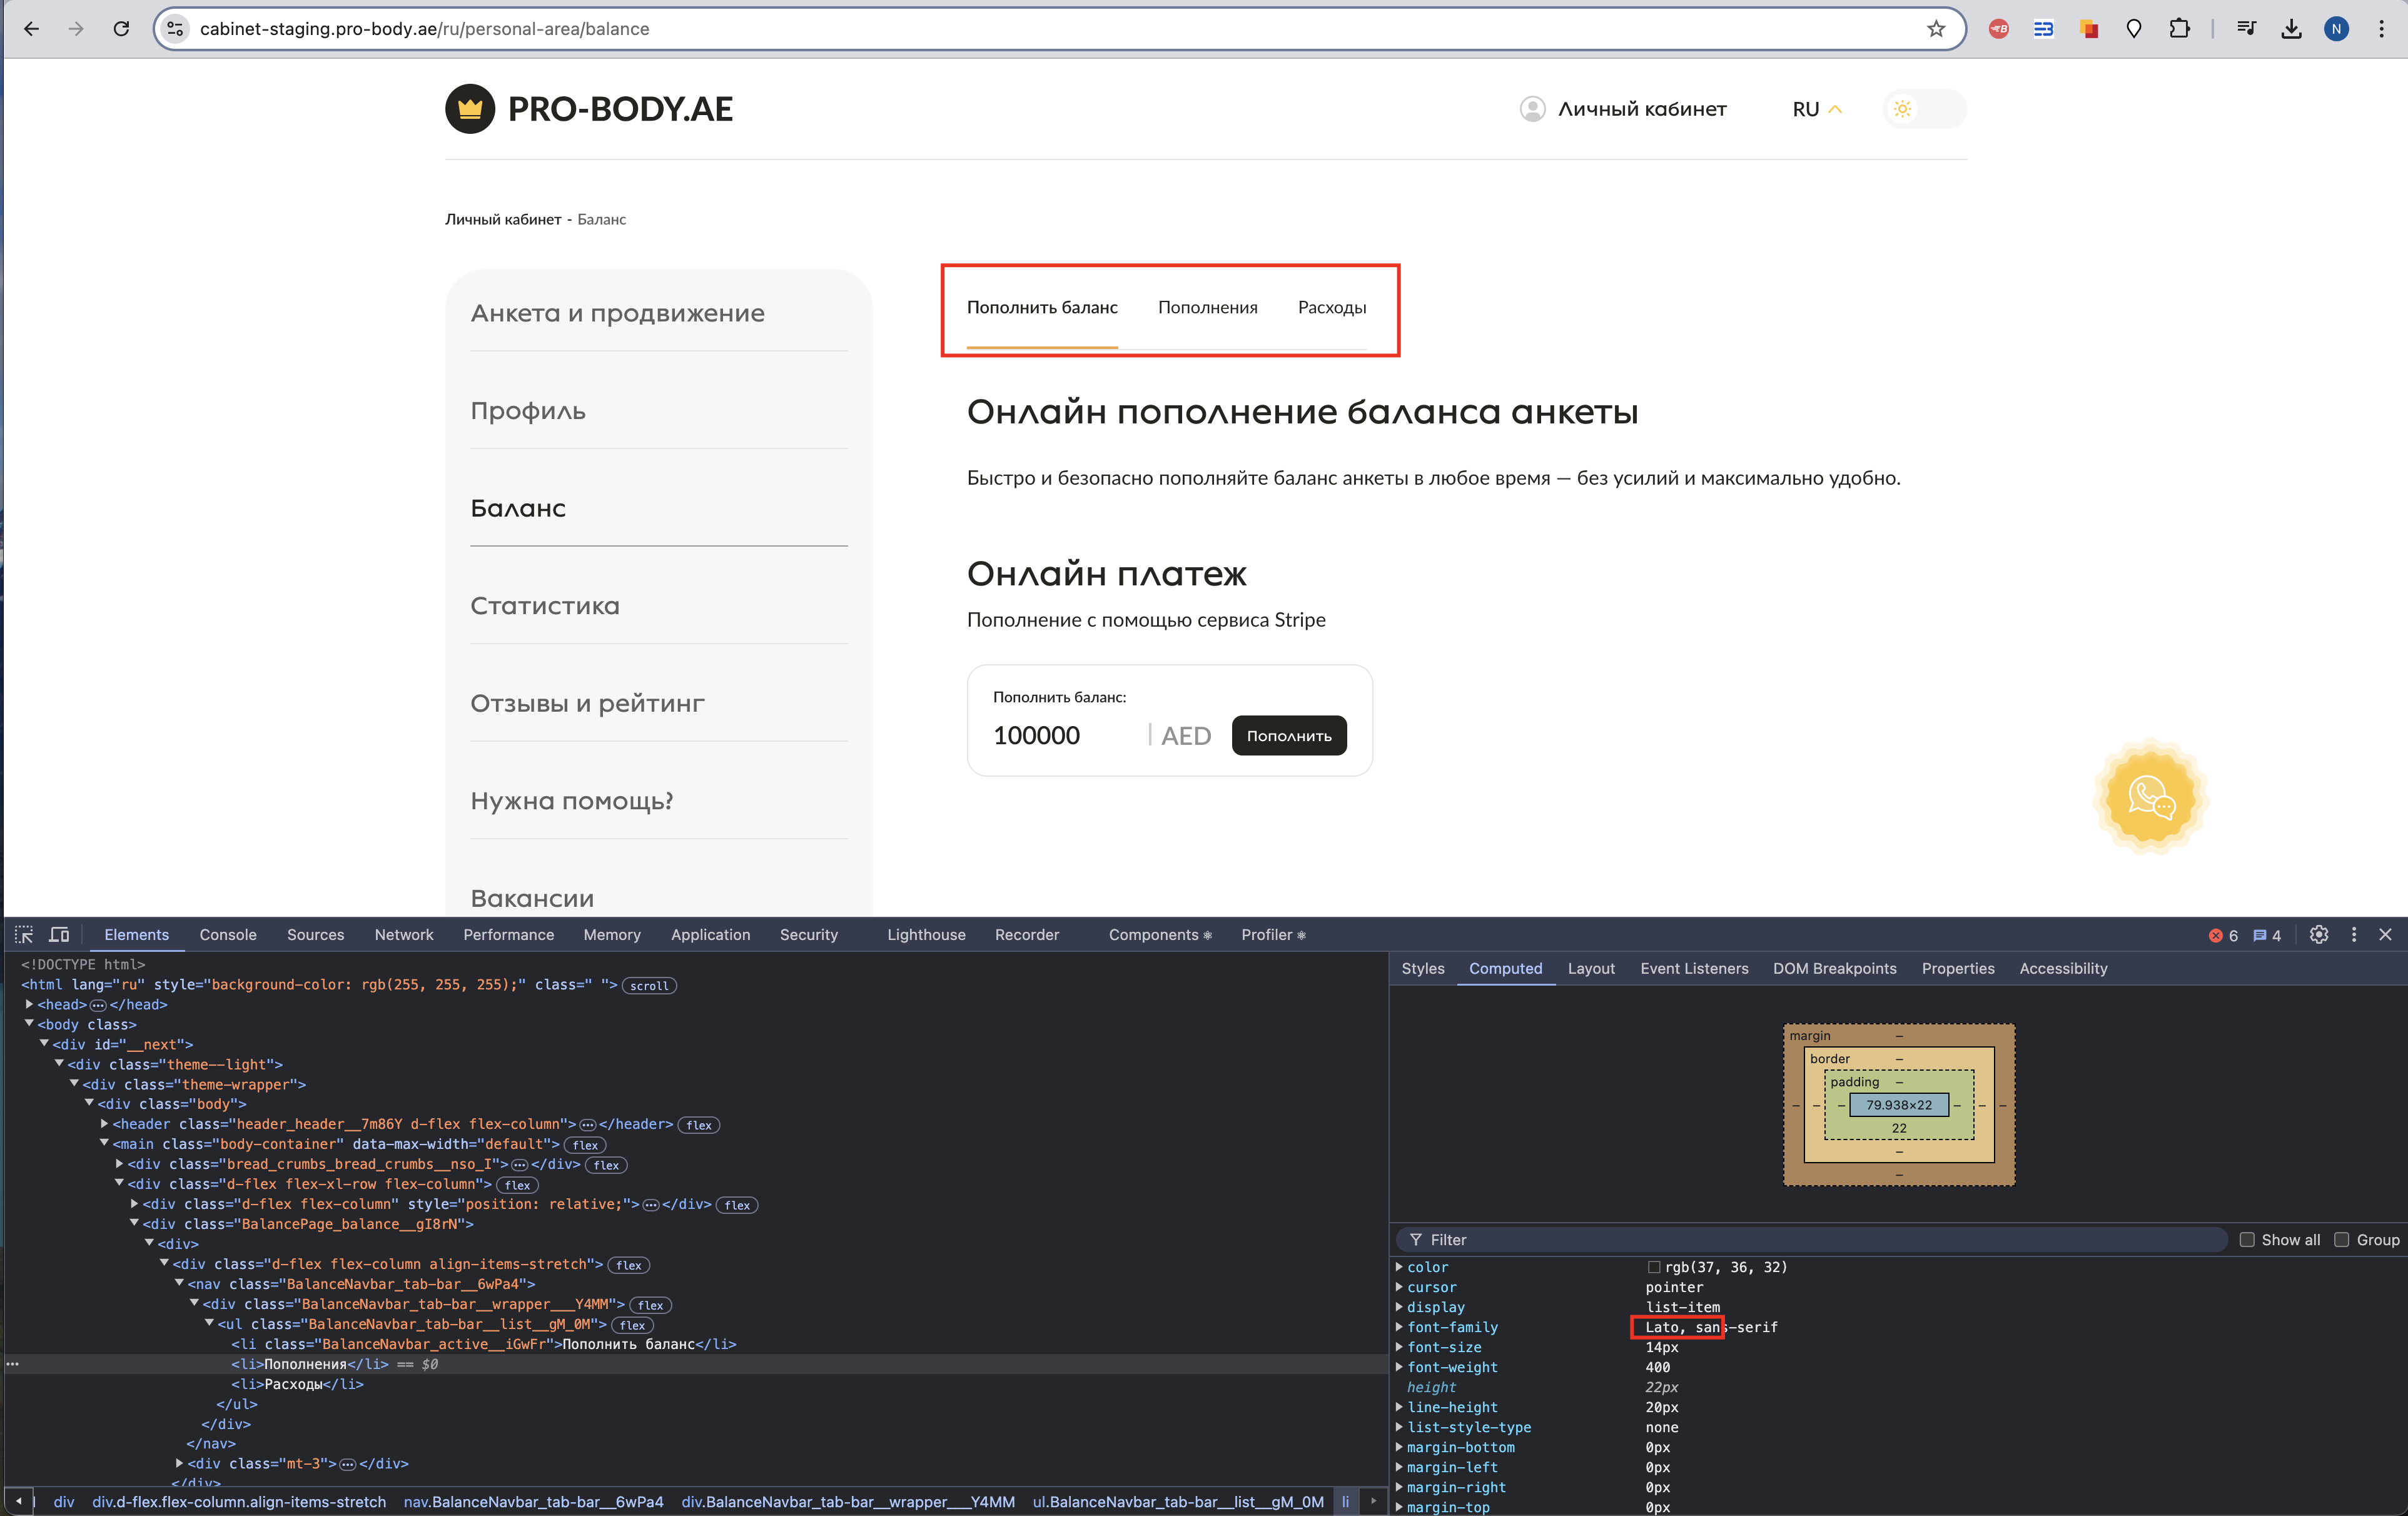
Task: Expand the font-family computed property
Action: point(1399,1327)
